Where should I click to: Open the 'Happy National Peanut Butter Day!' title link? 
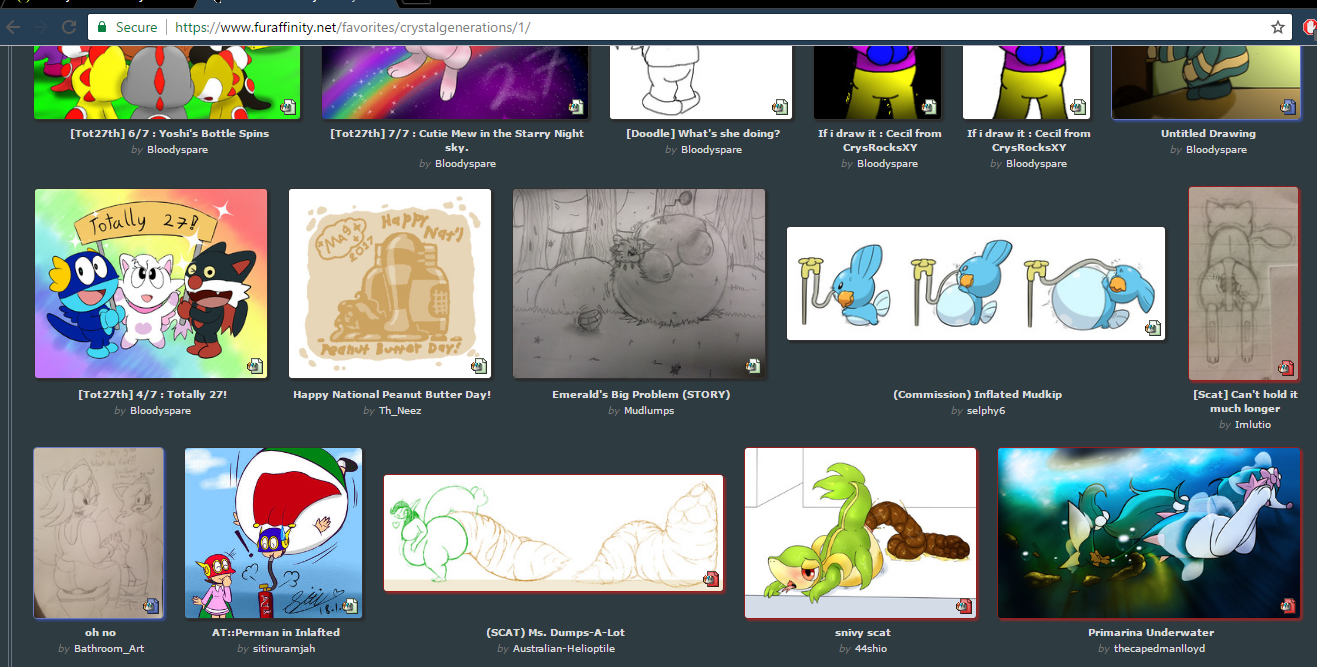392,394
